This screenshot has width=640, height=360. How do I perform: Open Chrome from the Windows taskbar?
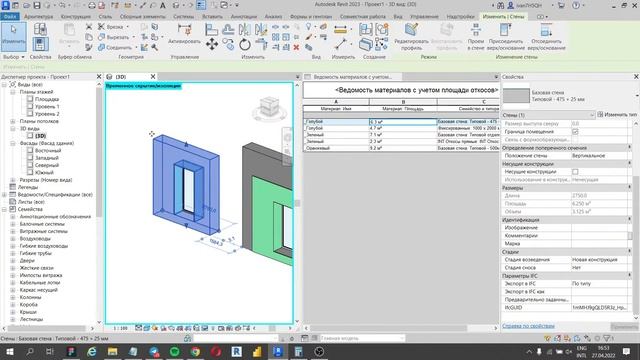coord(195,351)
